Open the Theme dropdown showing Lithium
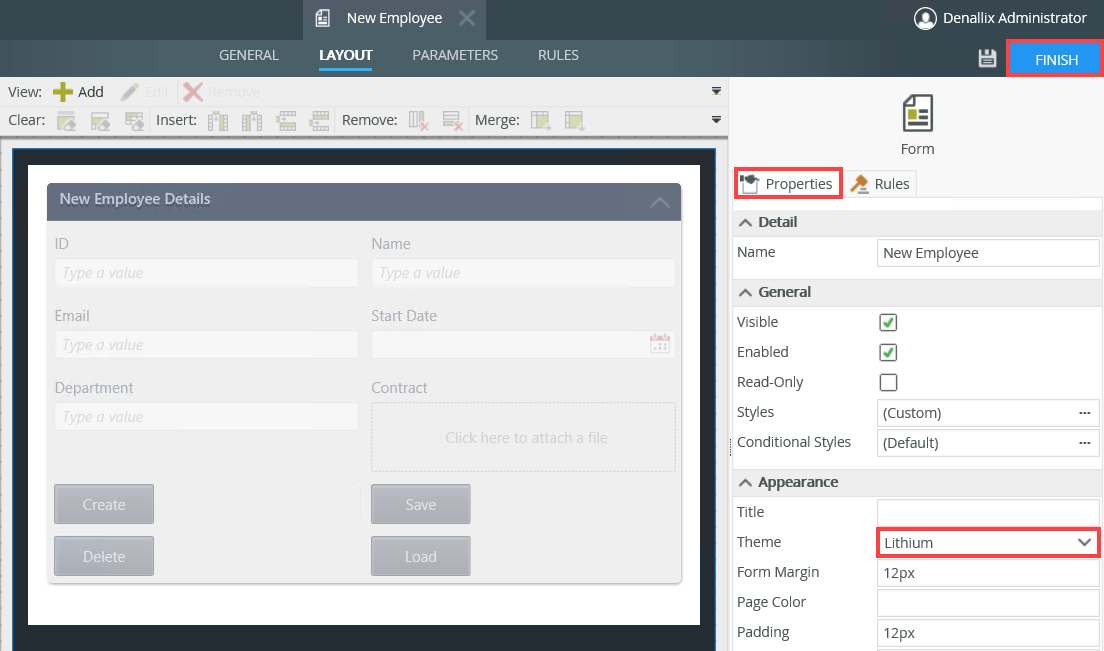Image resolution: width=1104 pixels, height=651 pixels. point(988,542)
